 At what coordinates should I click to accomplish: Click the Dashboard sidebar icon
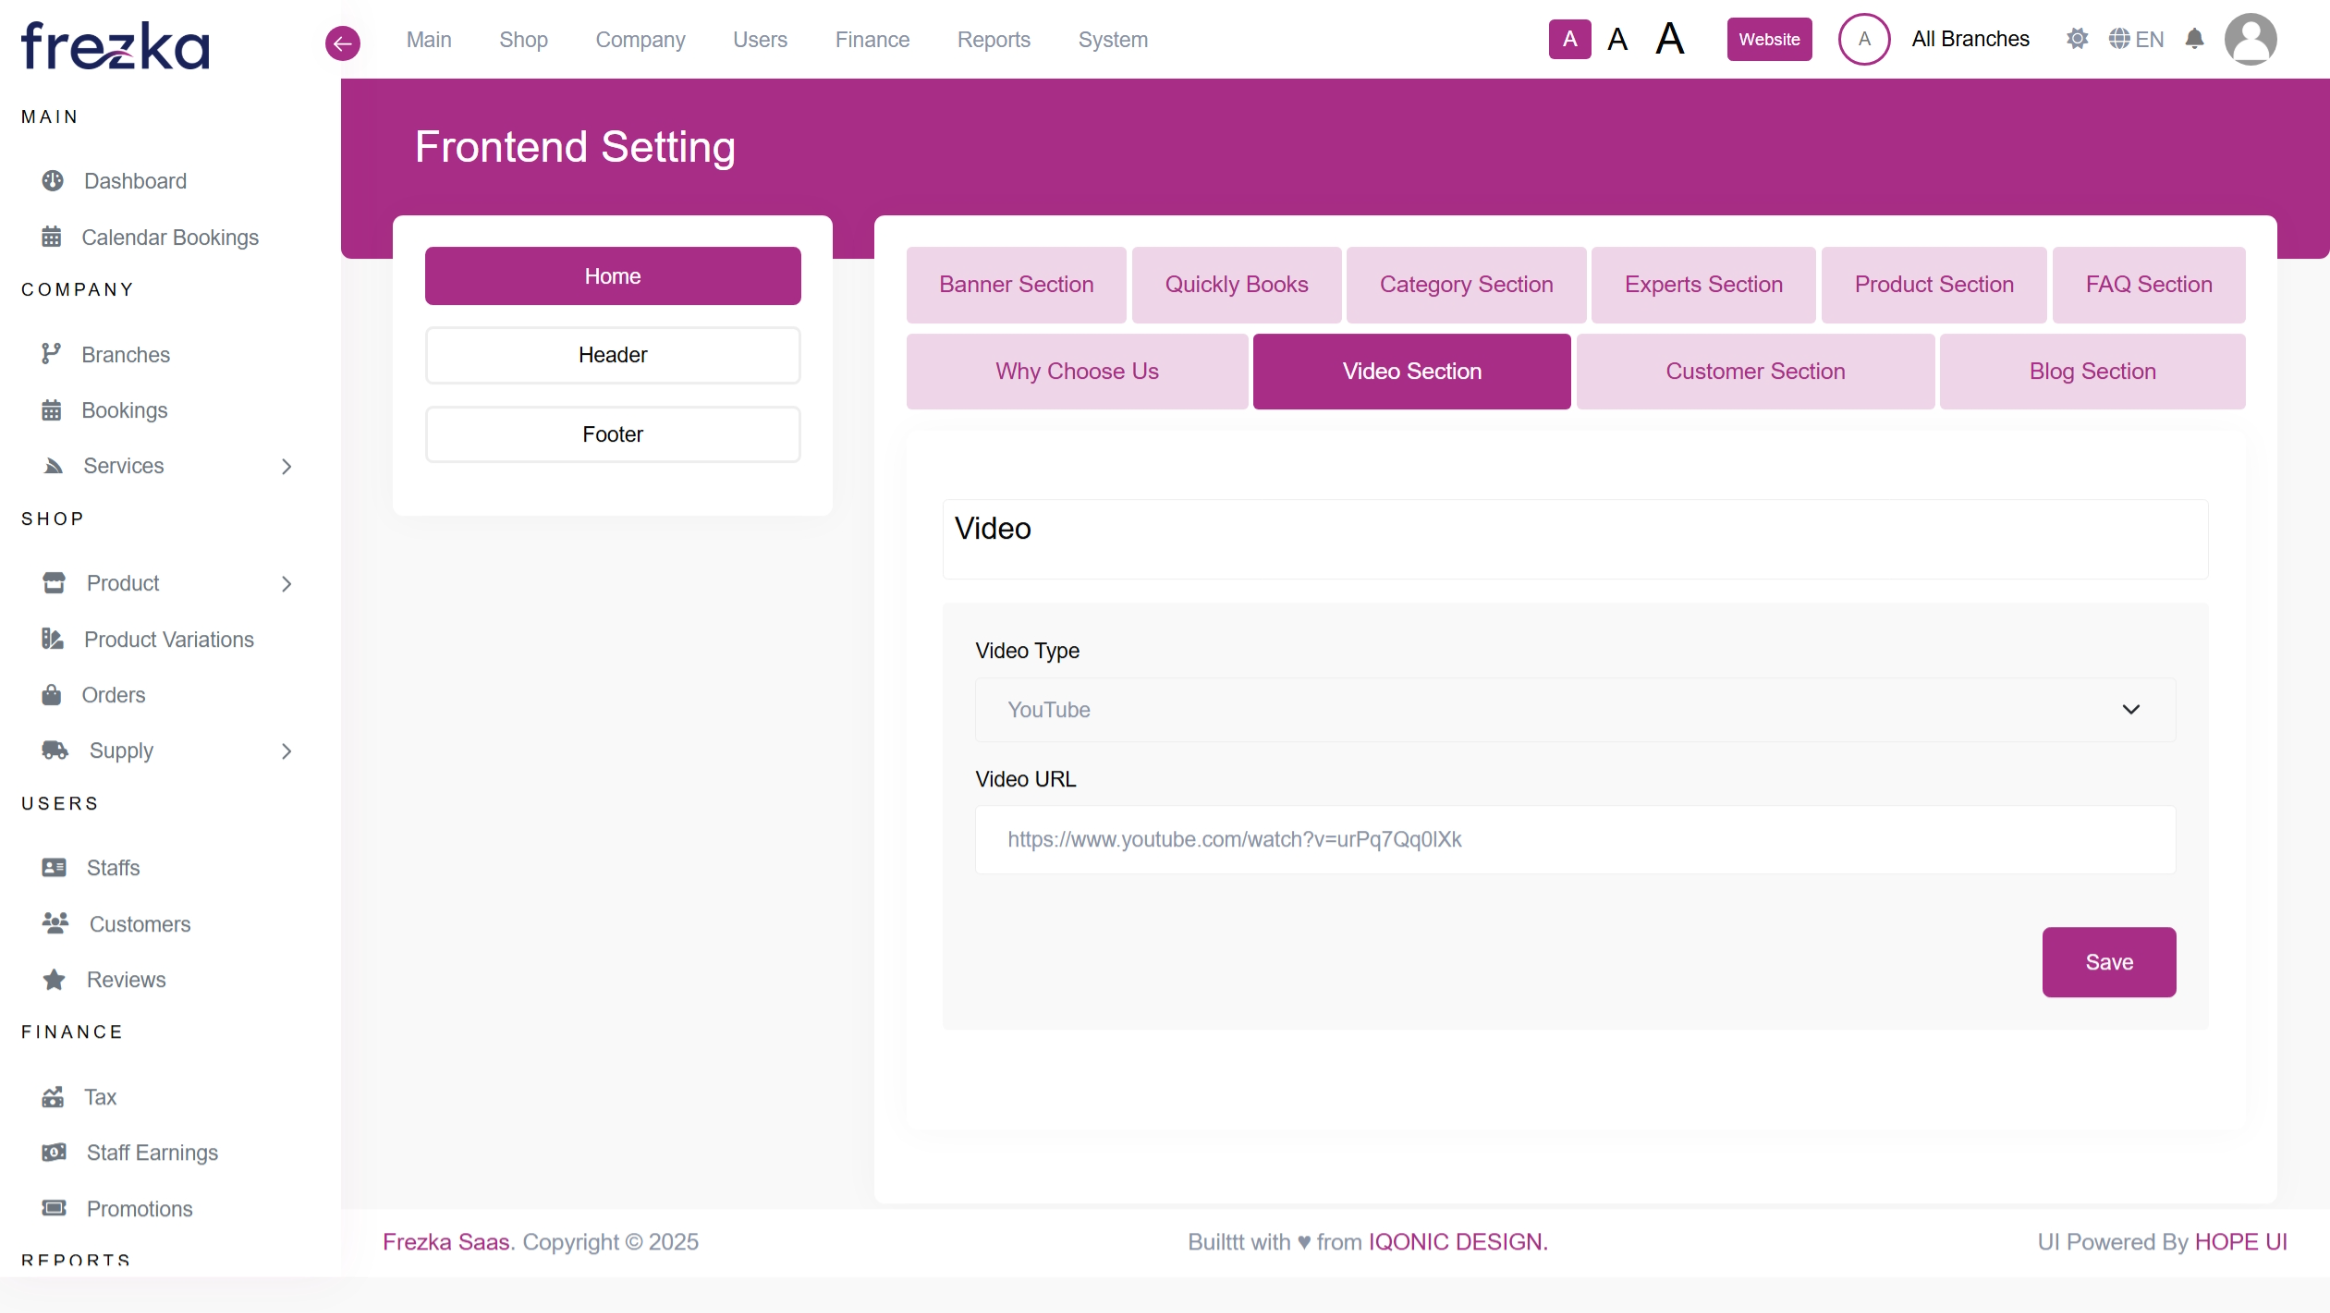(x=52, y=181)
